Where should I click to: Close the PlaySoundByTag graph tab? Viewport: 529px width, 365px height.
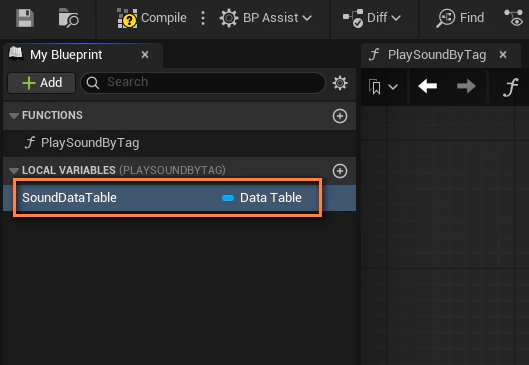503,55
